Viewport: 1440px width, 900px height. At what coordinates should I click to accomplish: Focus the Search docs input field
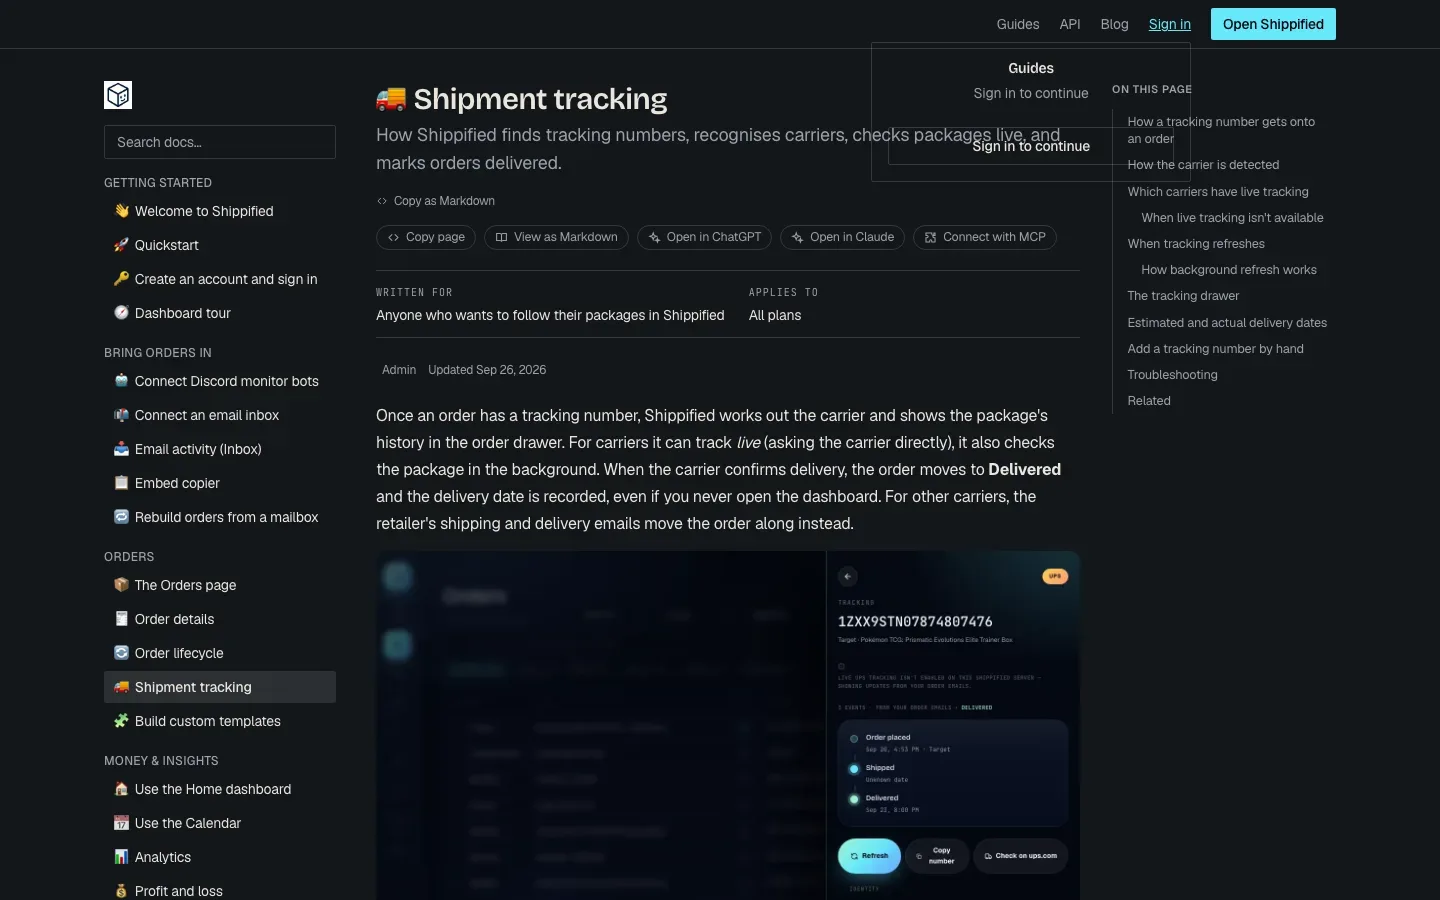pos(220,142)
